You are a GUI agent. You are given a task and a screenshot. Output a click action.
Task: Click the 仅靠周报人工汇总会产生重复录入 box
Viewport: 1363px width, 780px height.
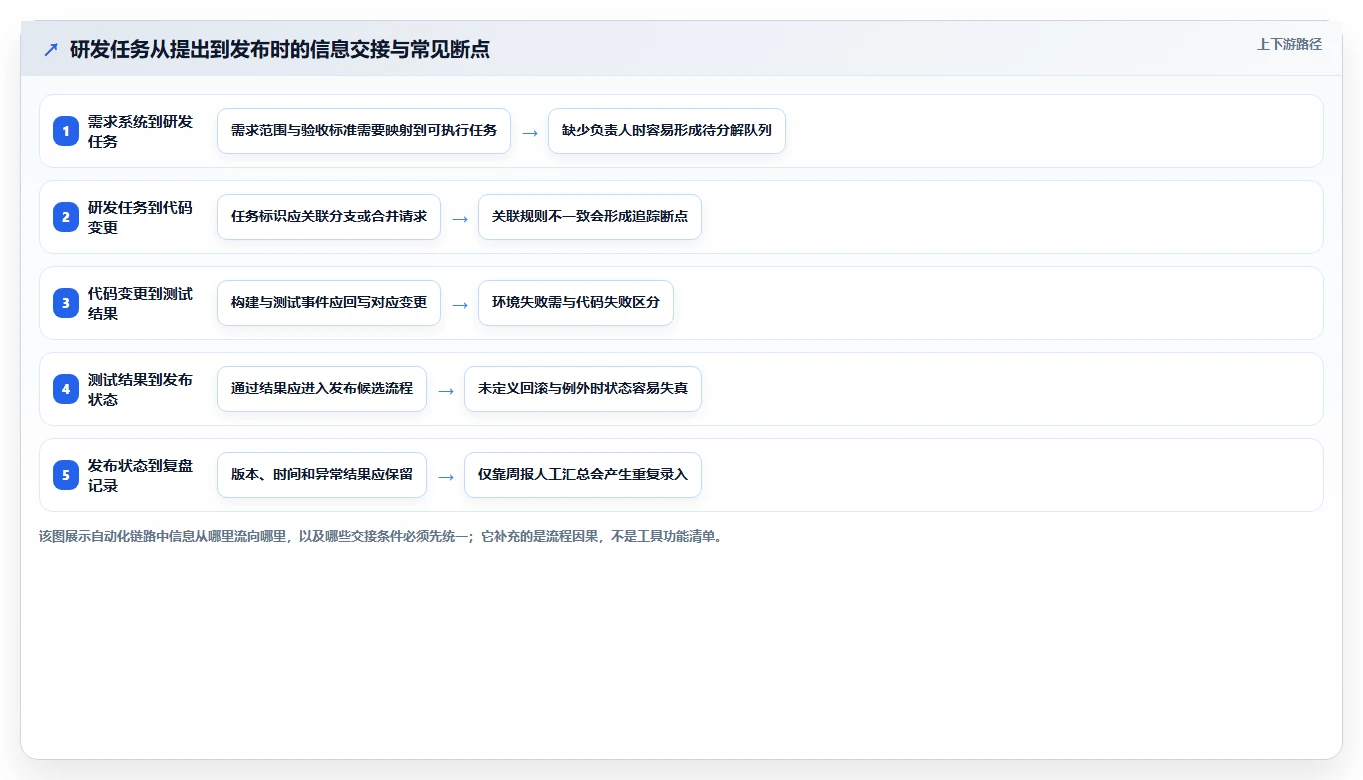583,475
